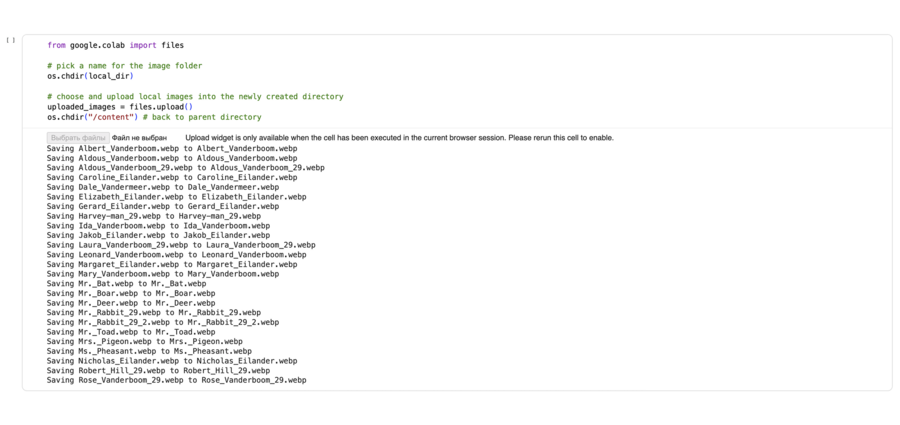This screenshot has width=900, height=425.
Task: Click the 'os.chdir("/content")' code line
Action: (92, 117)
